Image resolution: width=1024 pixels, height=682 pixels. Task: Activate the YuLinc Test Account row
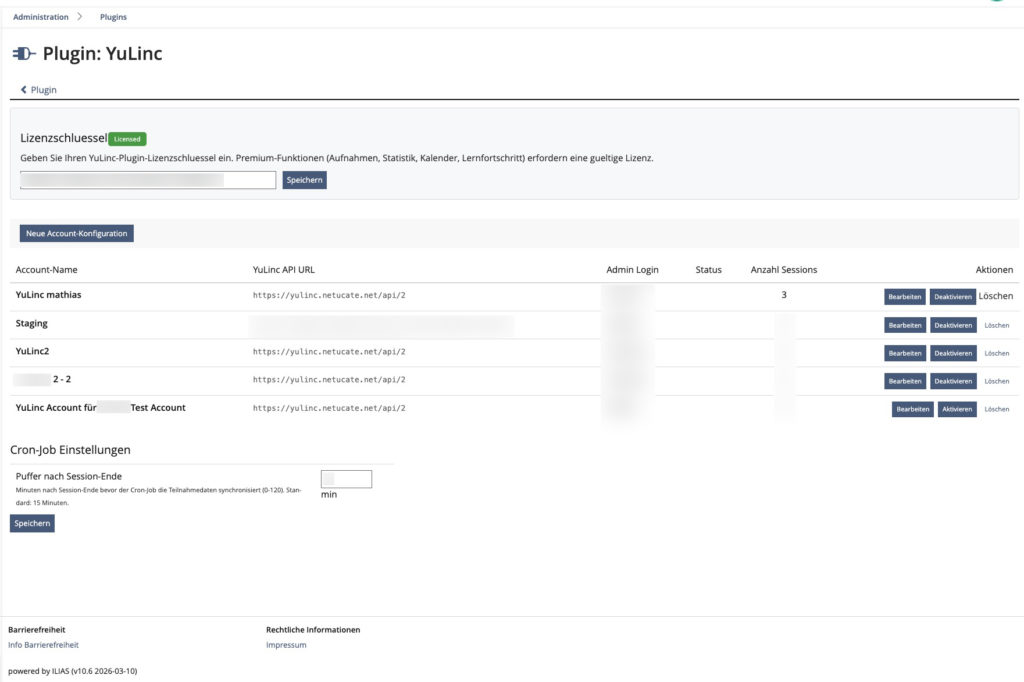click(x=957, y=409)
